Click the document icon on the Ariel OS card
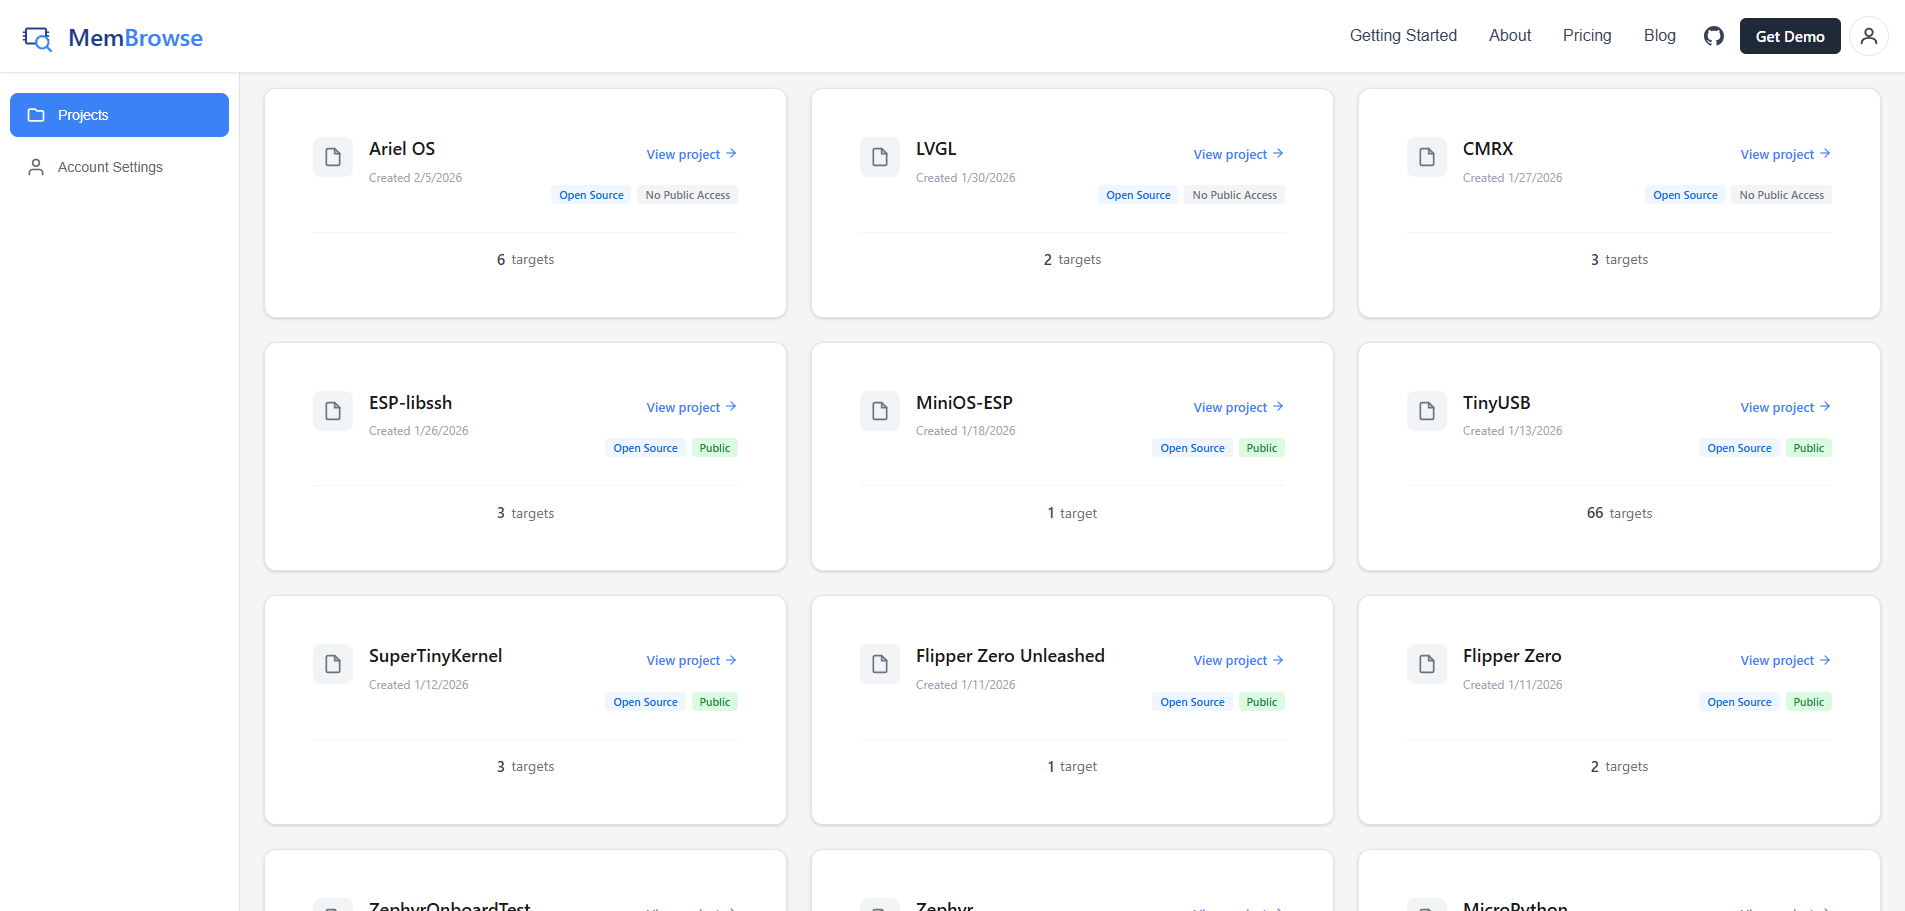Screen dimensions: 1905x911 [333, 157]
